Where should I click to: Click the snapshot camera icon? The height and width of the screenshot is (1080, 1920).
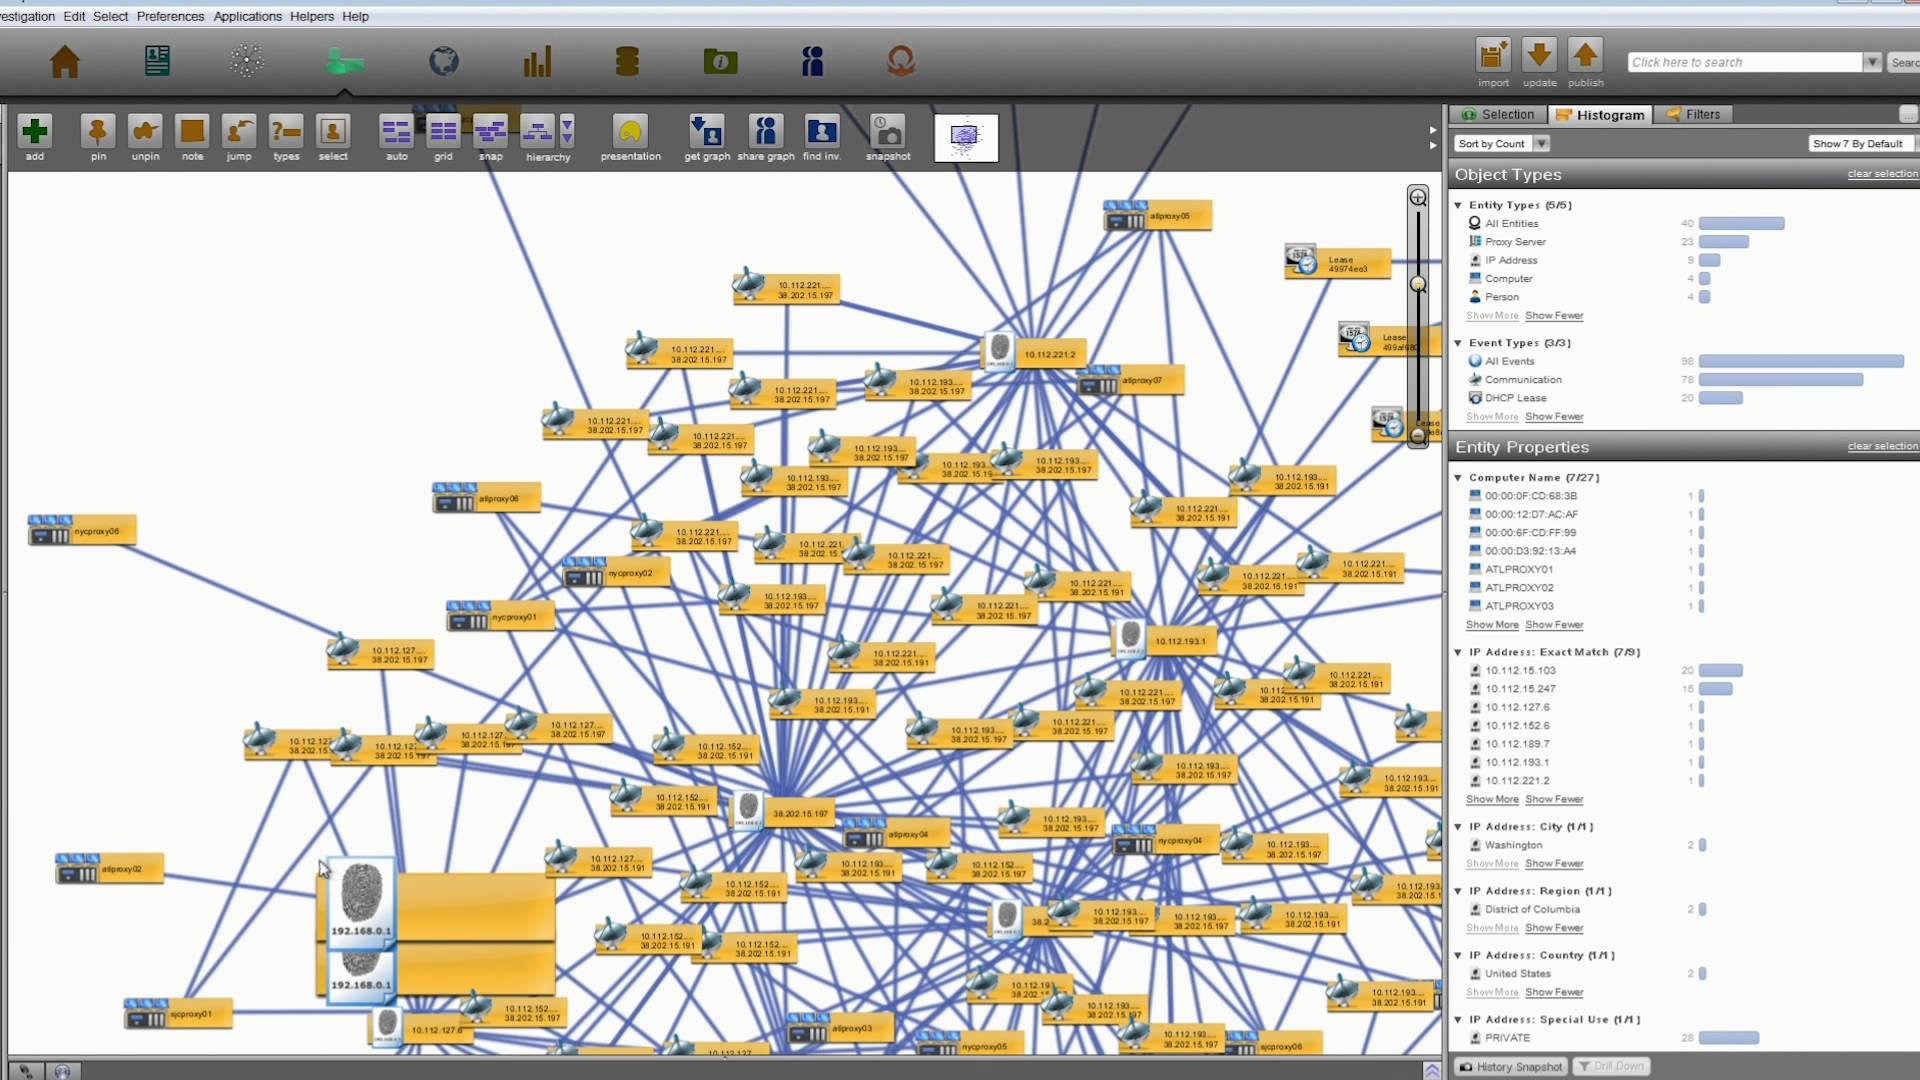click(x=888, y=132)
